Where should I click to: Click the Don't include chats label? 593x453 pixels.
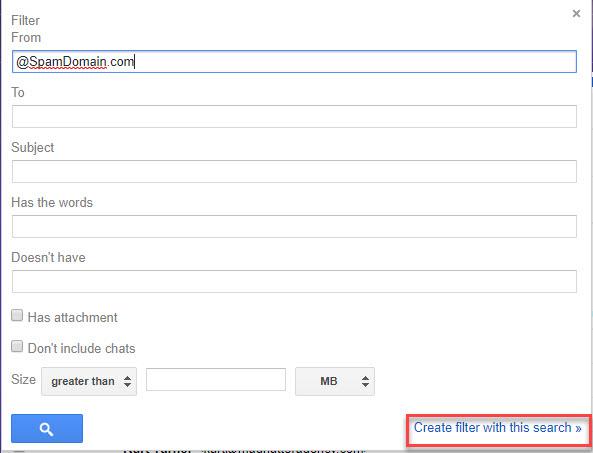click(x=82, y=348)
